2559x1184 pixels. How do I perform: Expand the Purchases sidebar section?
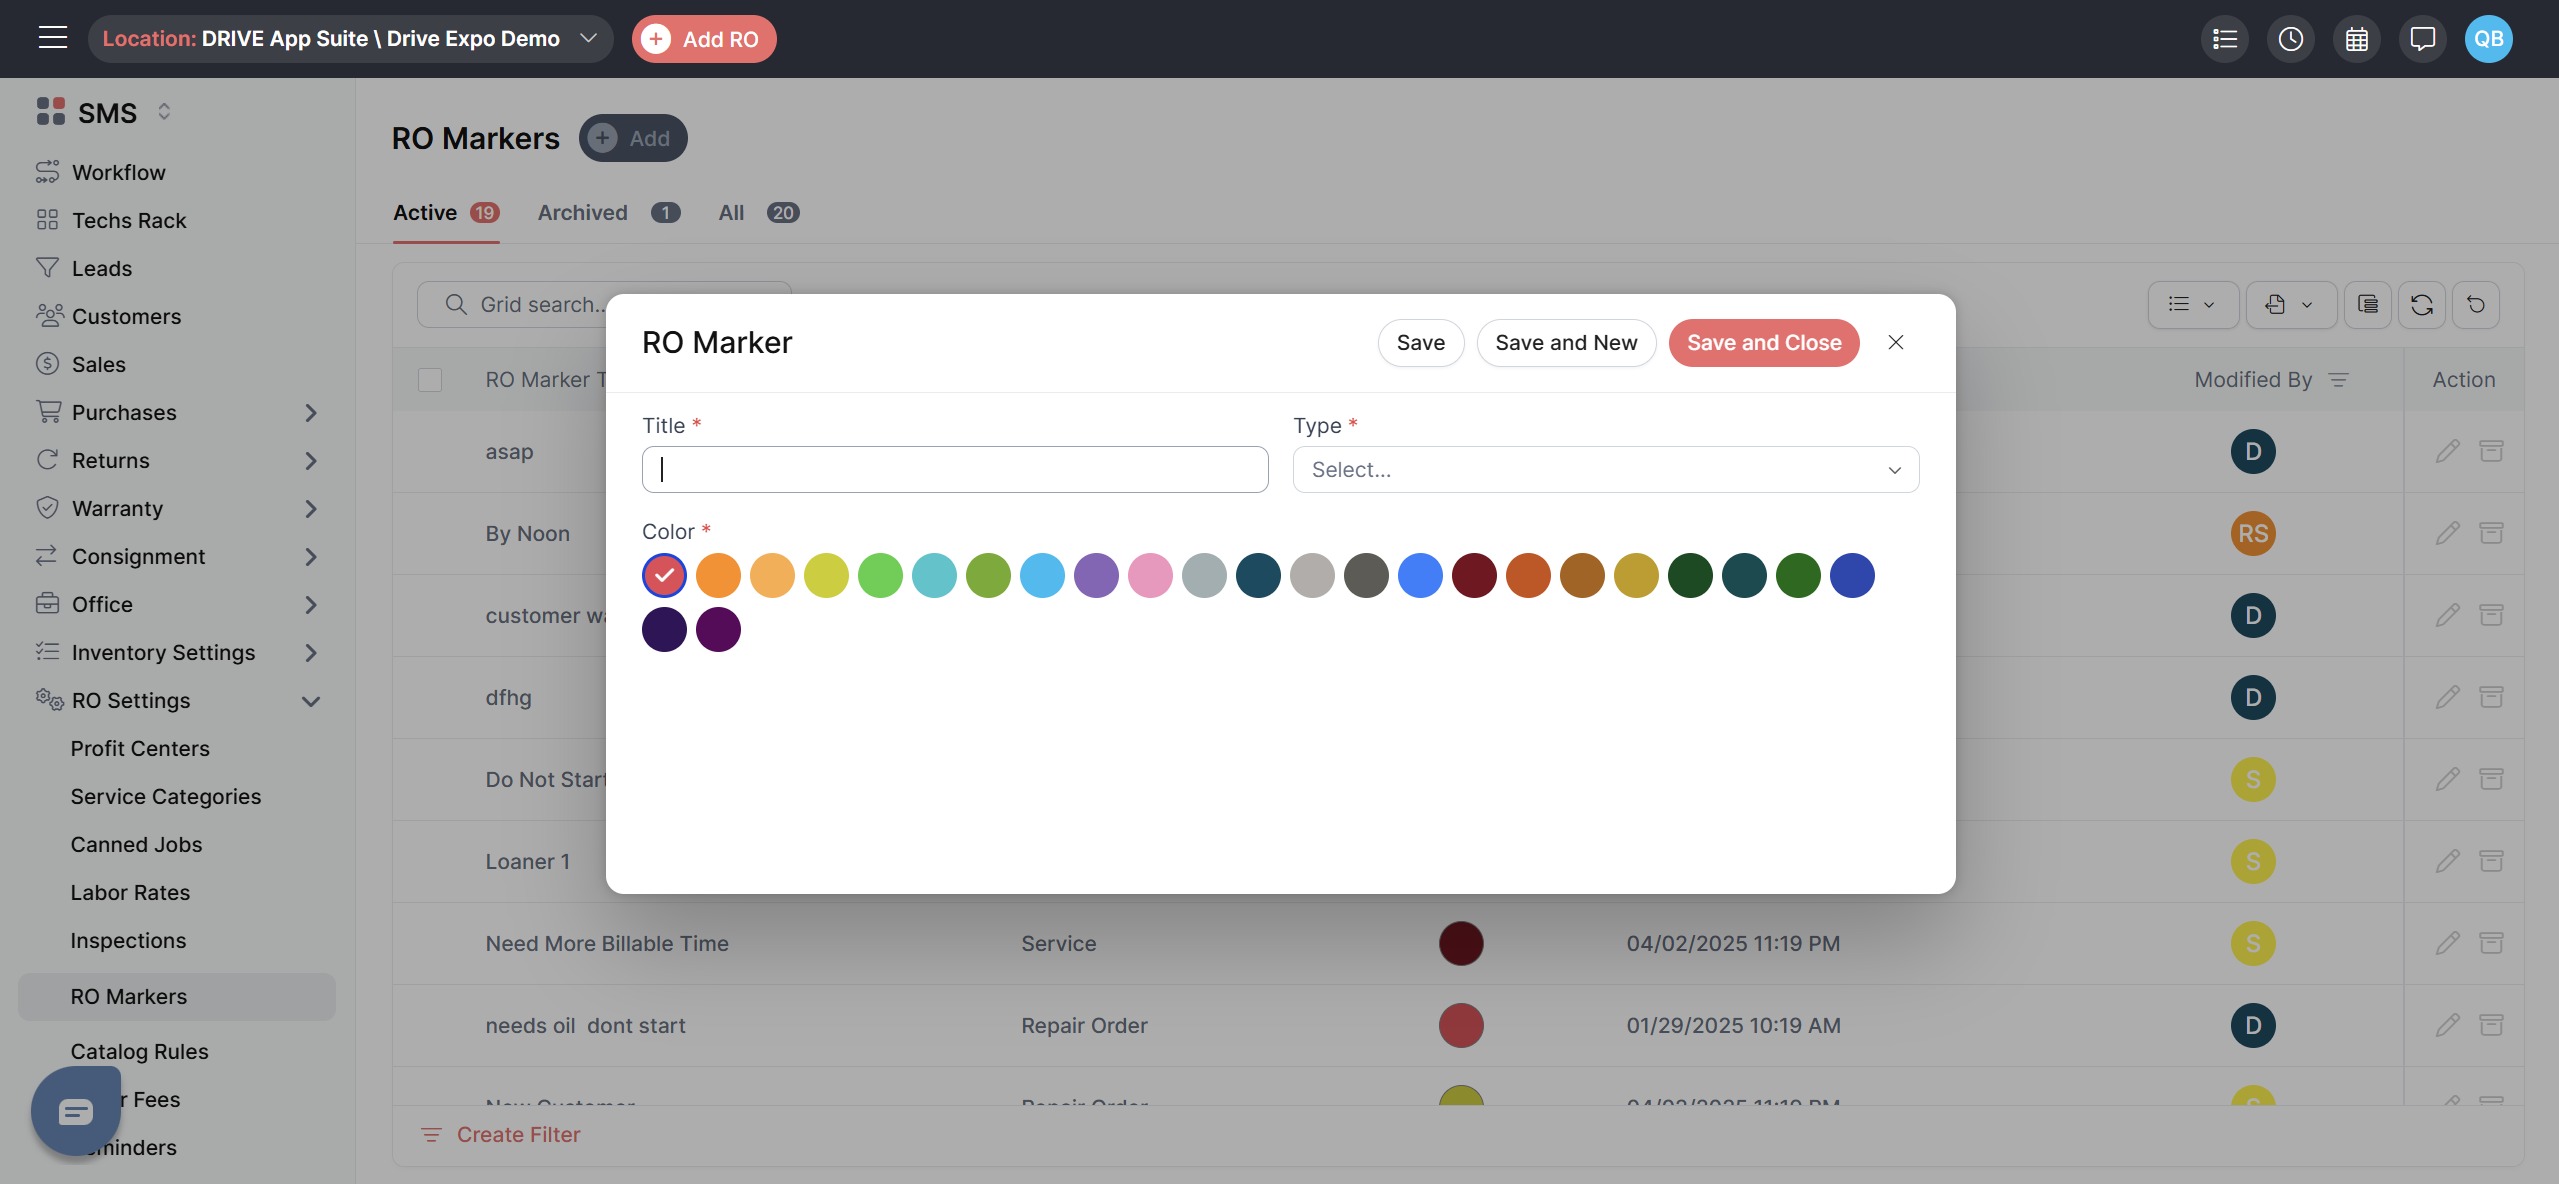pos(310,413)
